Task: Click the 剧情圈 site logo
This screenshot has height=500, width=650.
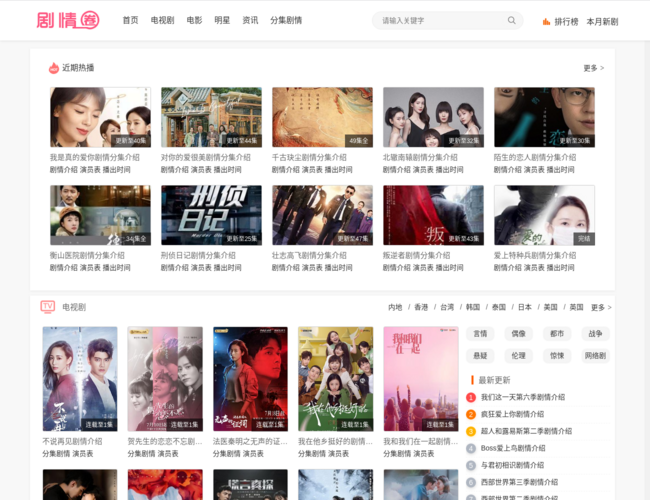Action: (x=68, y=20)
